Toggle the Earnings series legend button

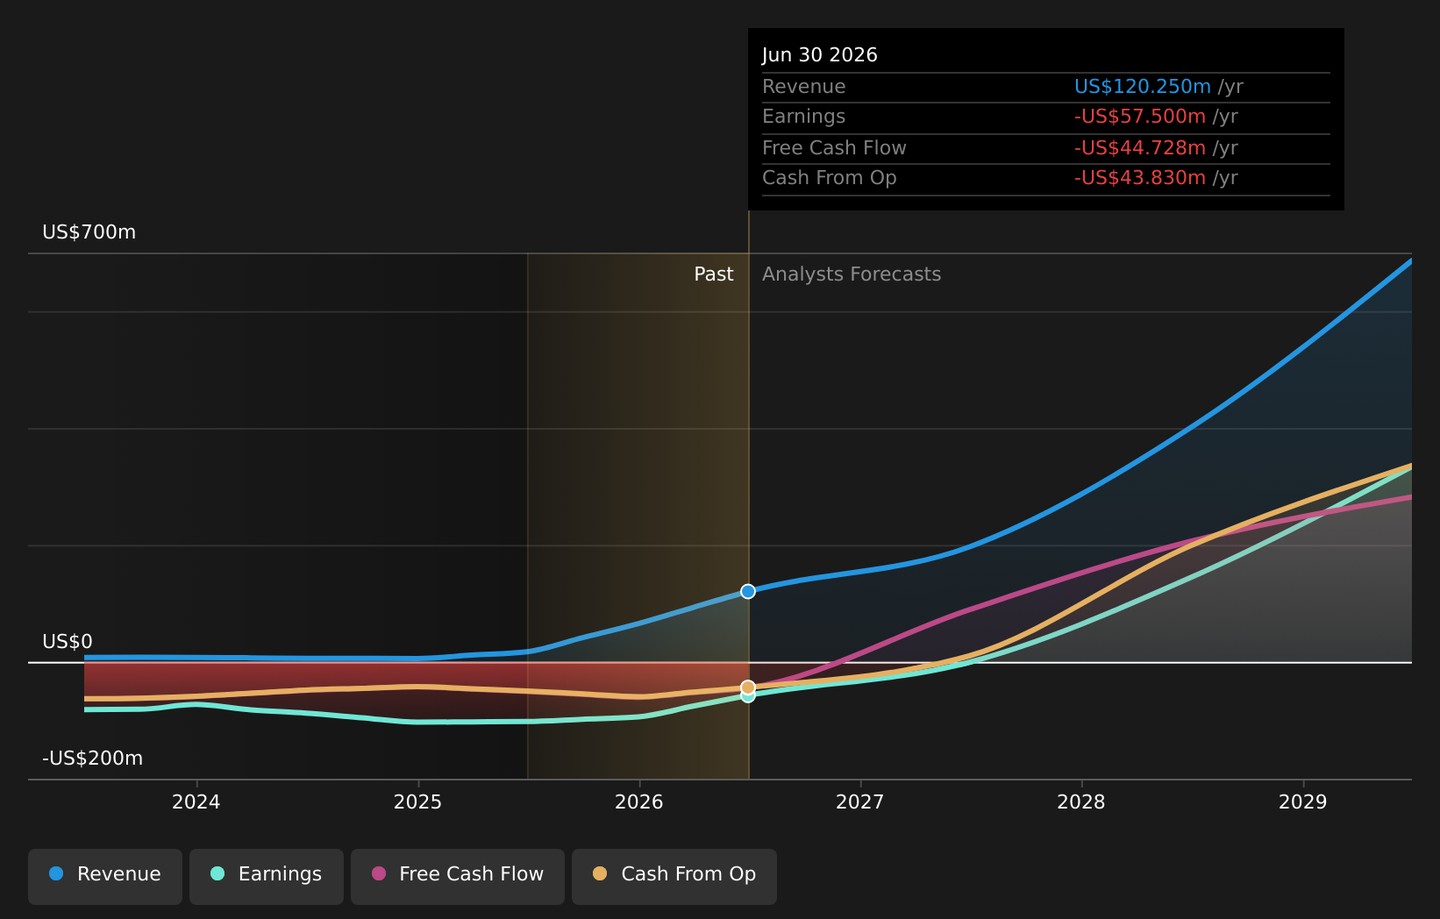tap(266, 876)
